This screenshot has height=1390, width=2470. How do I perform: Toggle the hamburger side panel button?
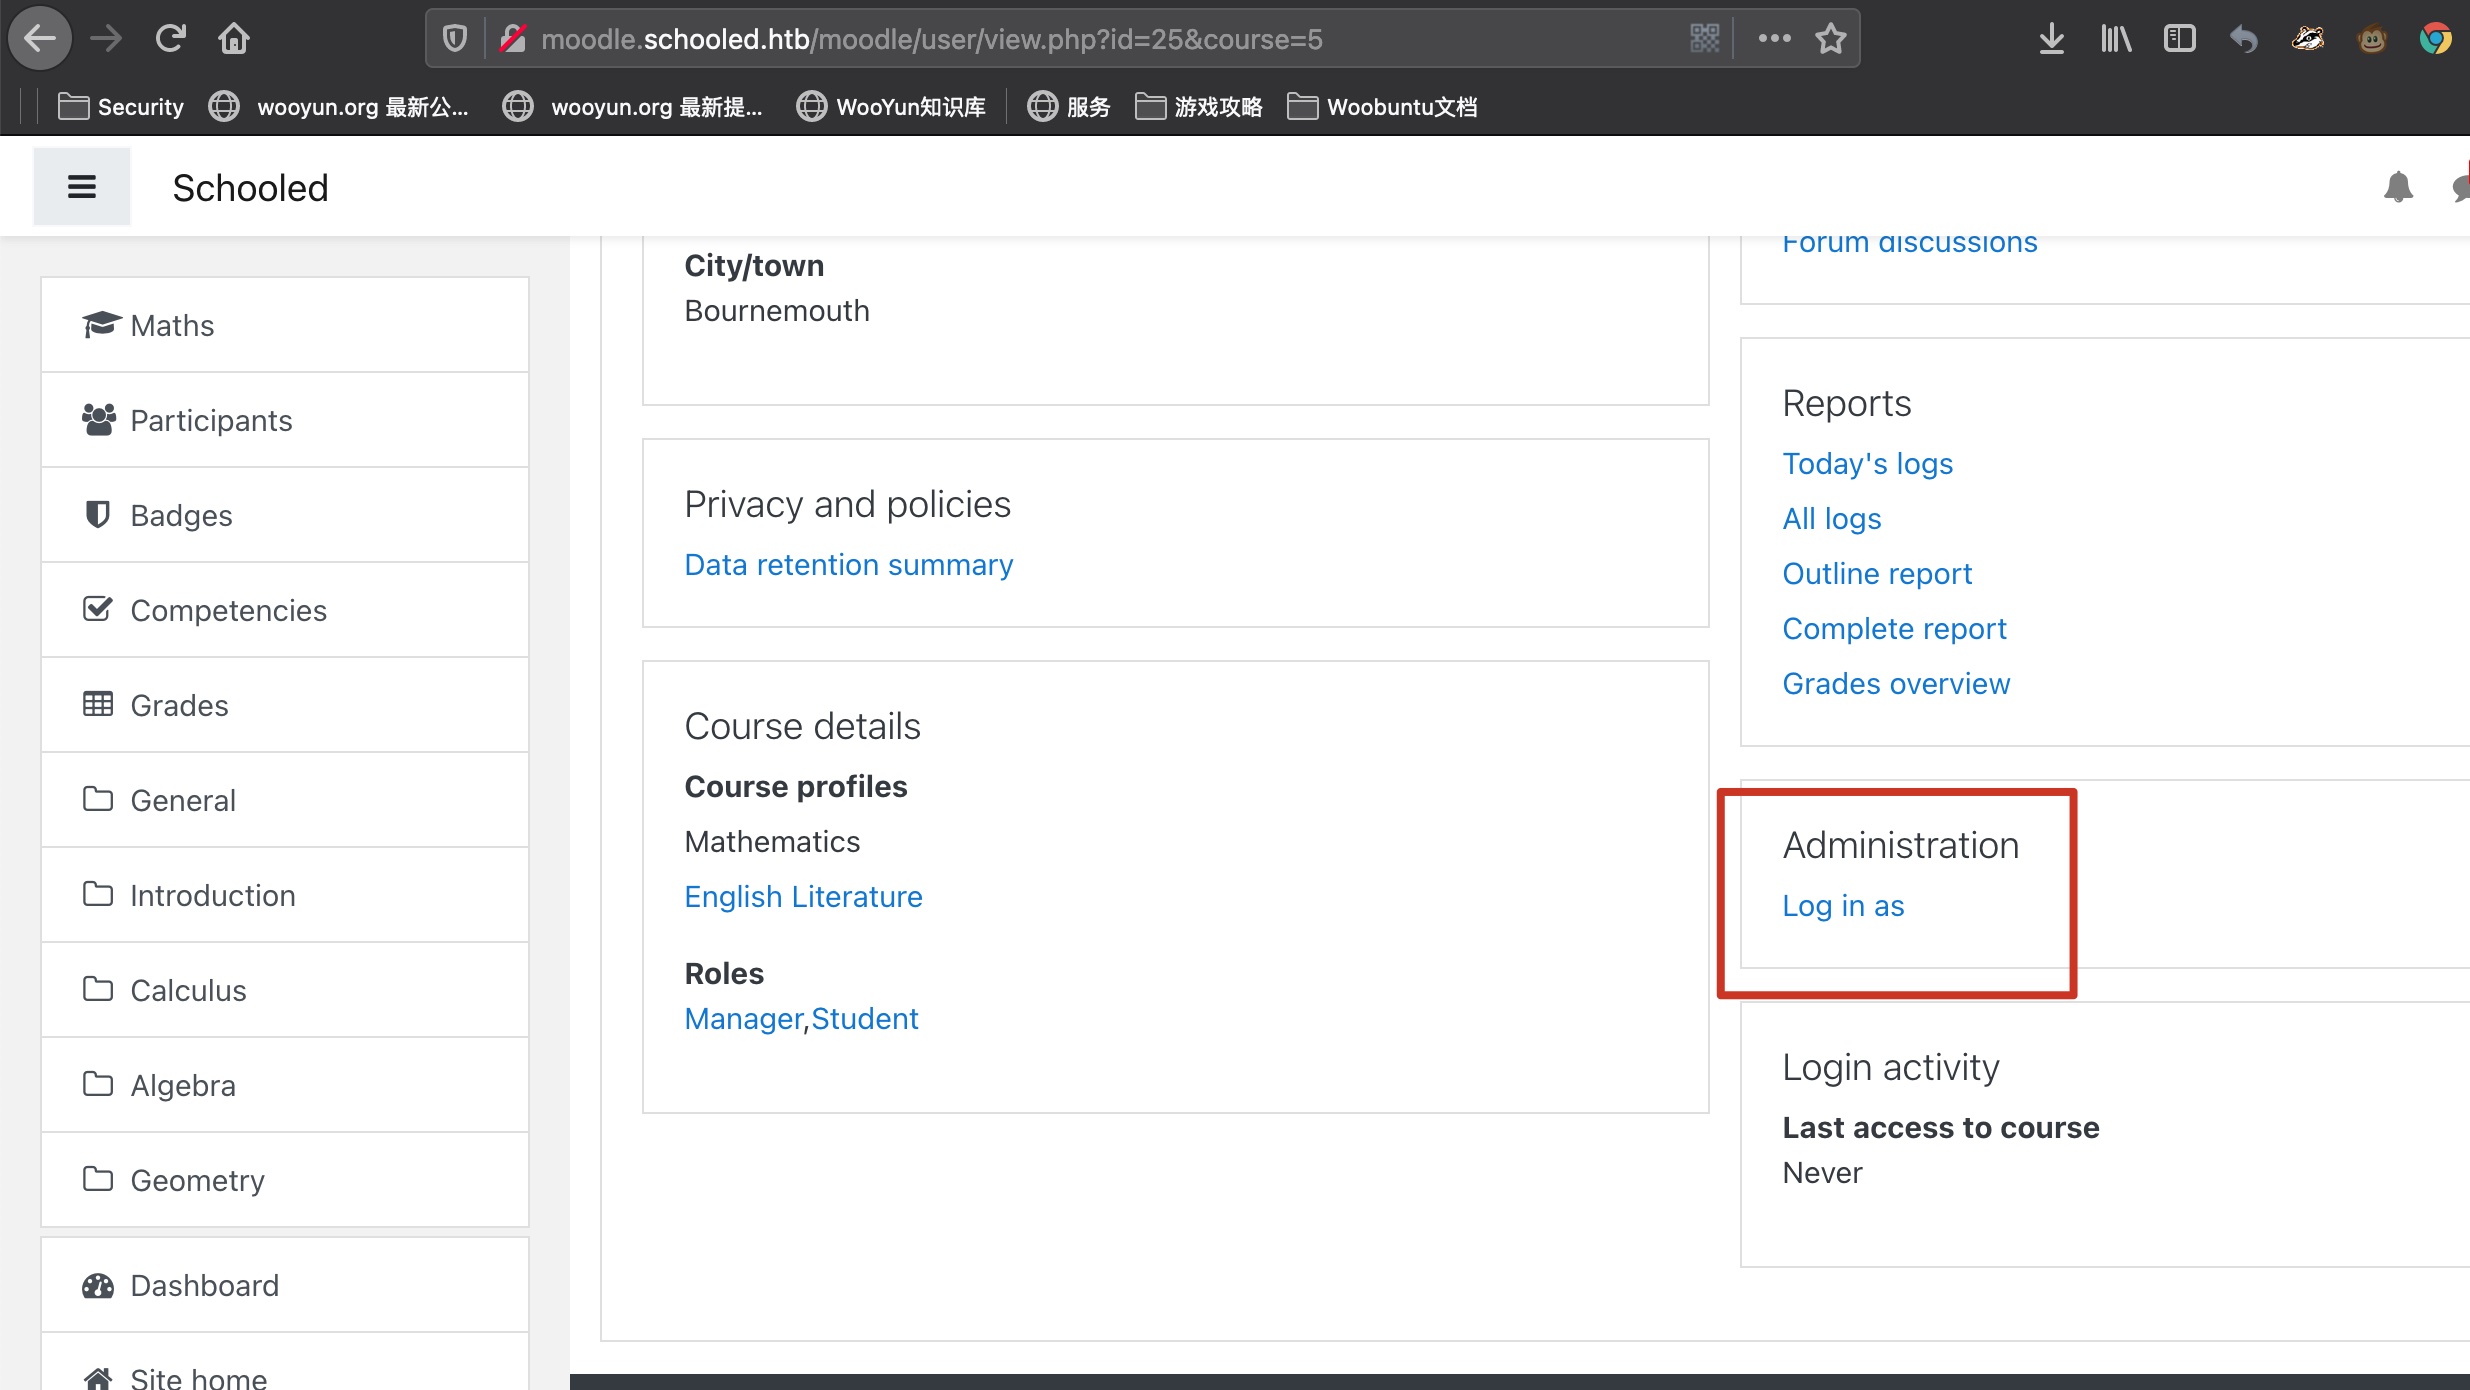pyautogui.click(x=81, y=187)
